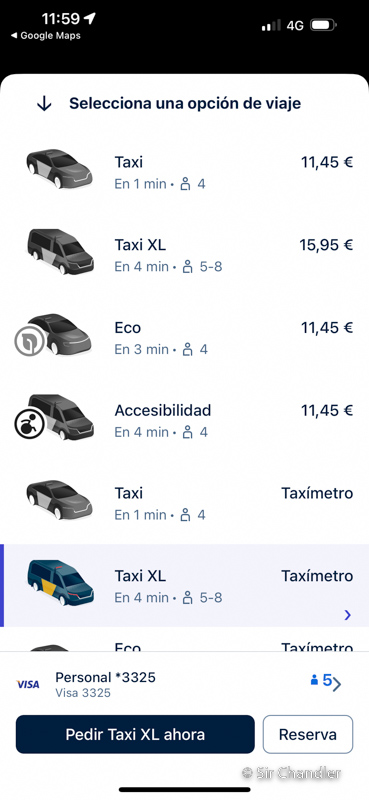This screenshot has height=800, width=369.
Task: Tap the Eco leaf badge icon
Action: tap(29, 344)
